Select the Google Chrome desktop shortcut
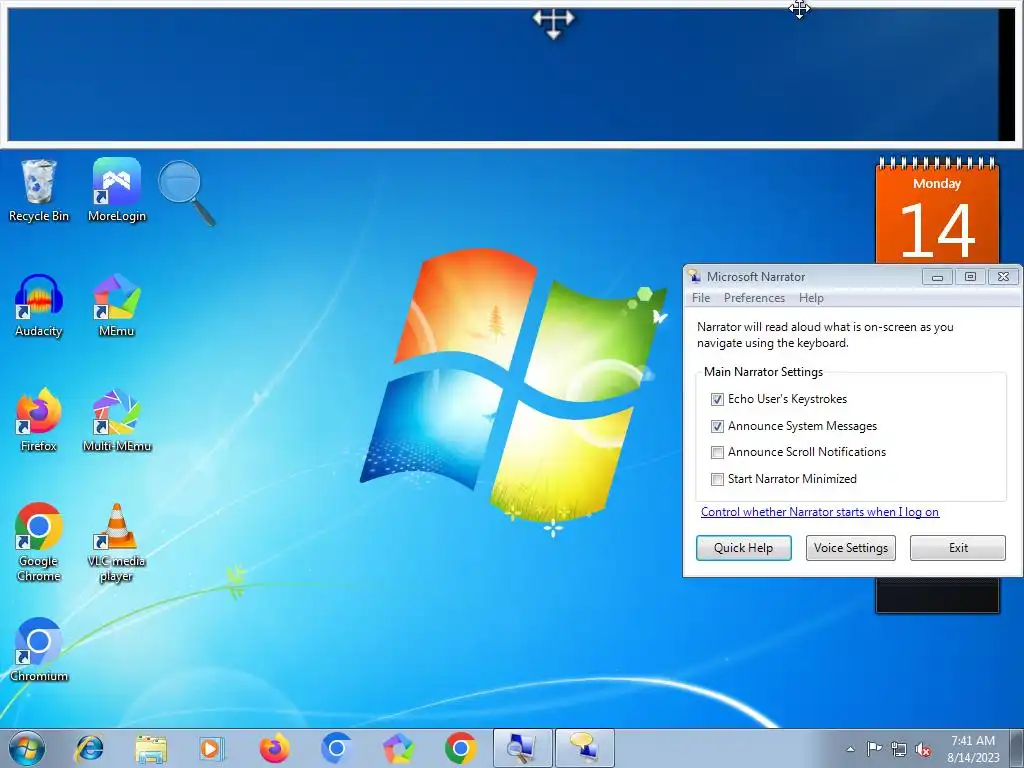 [x=39, y=542]
